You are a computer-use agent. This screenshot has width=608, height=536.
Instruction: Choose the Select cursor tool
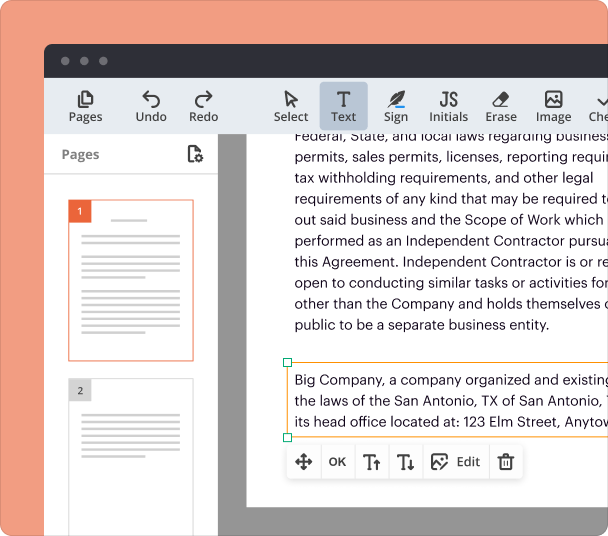click(291, 106)
